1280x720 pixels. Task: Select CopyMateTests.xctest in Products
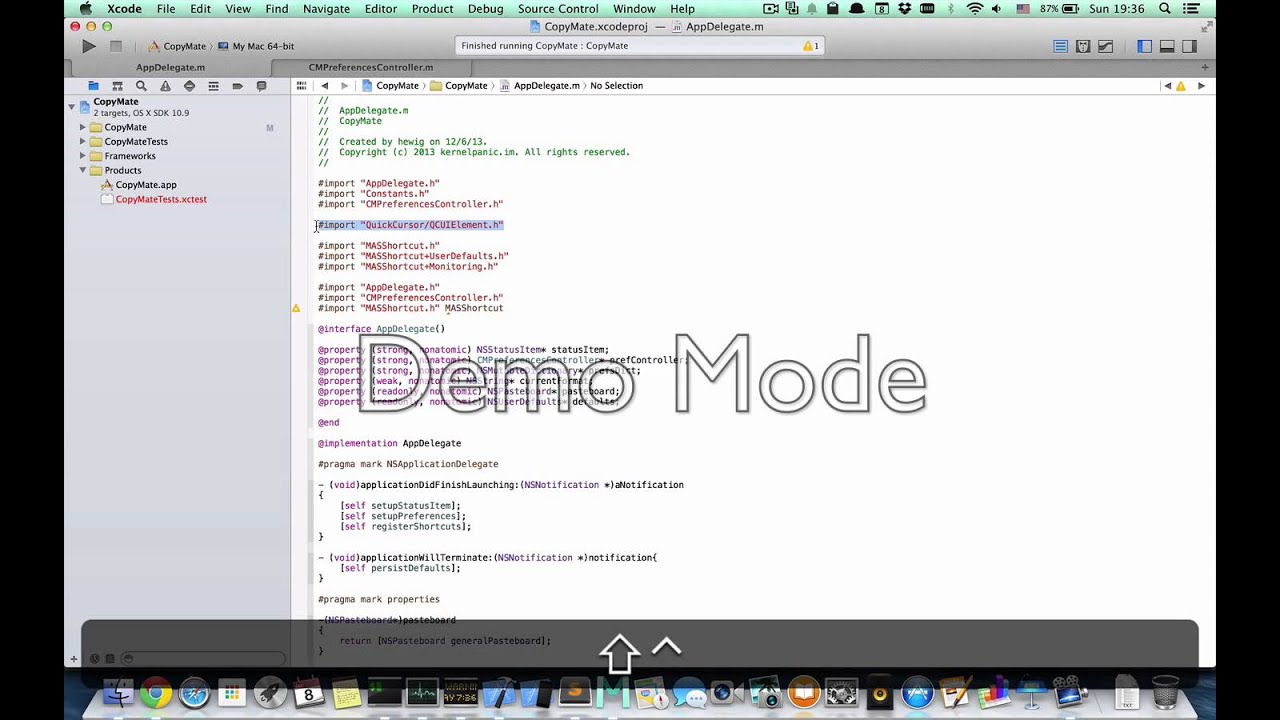tap(160, 199)
